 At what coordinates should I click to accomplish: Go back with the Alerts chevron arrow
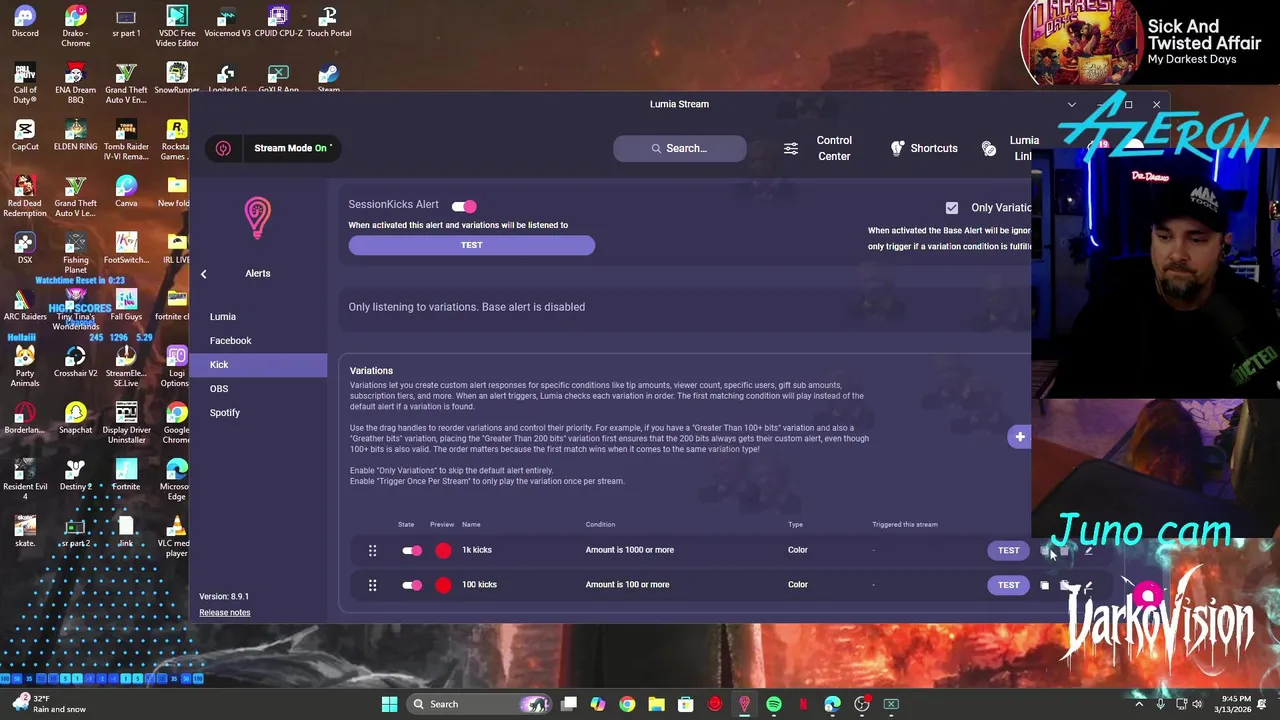coord(203,274)
